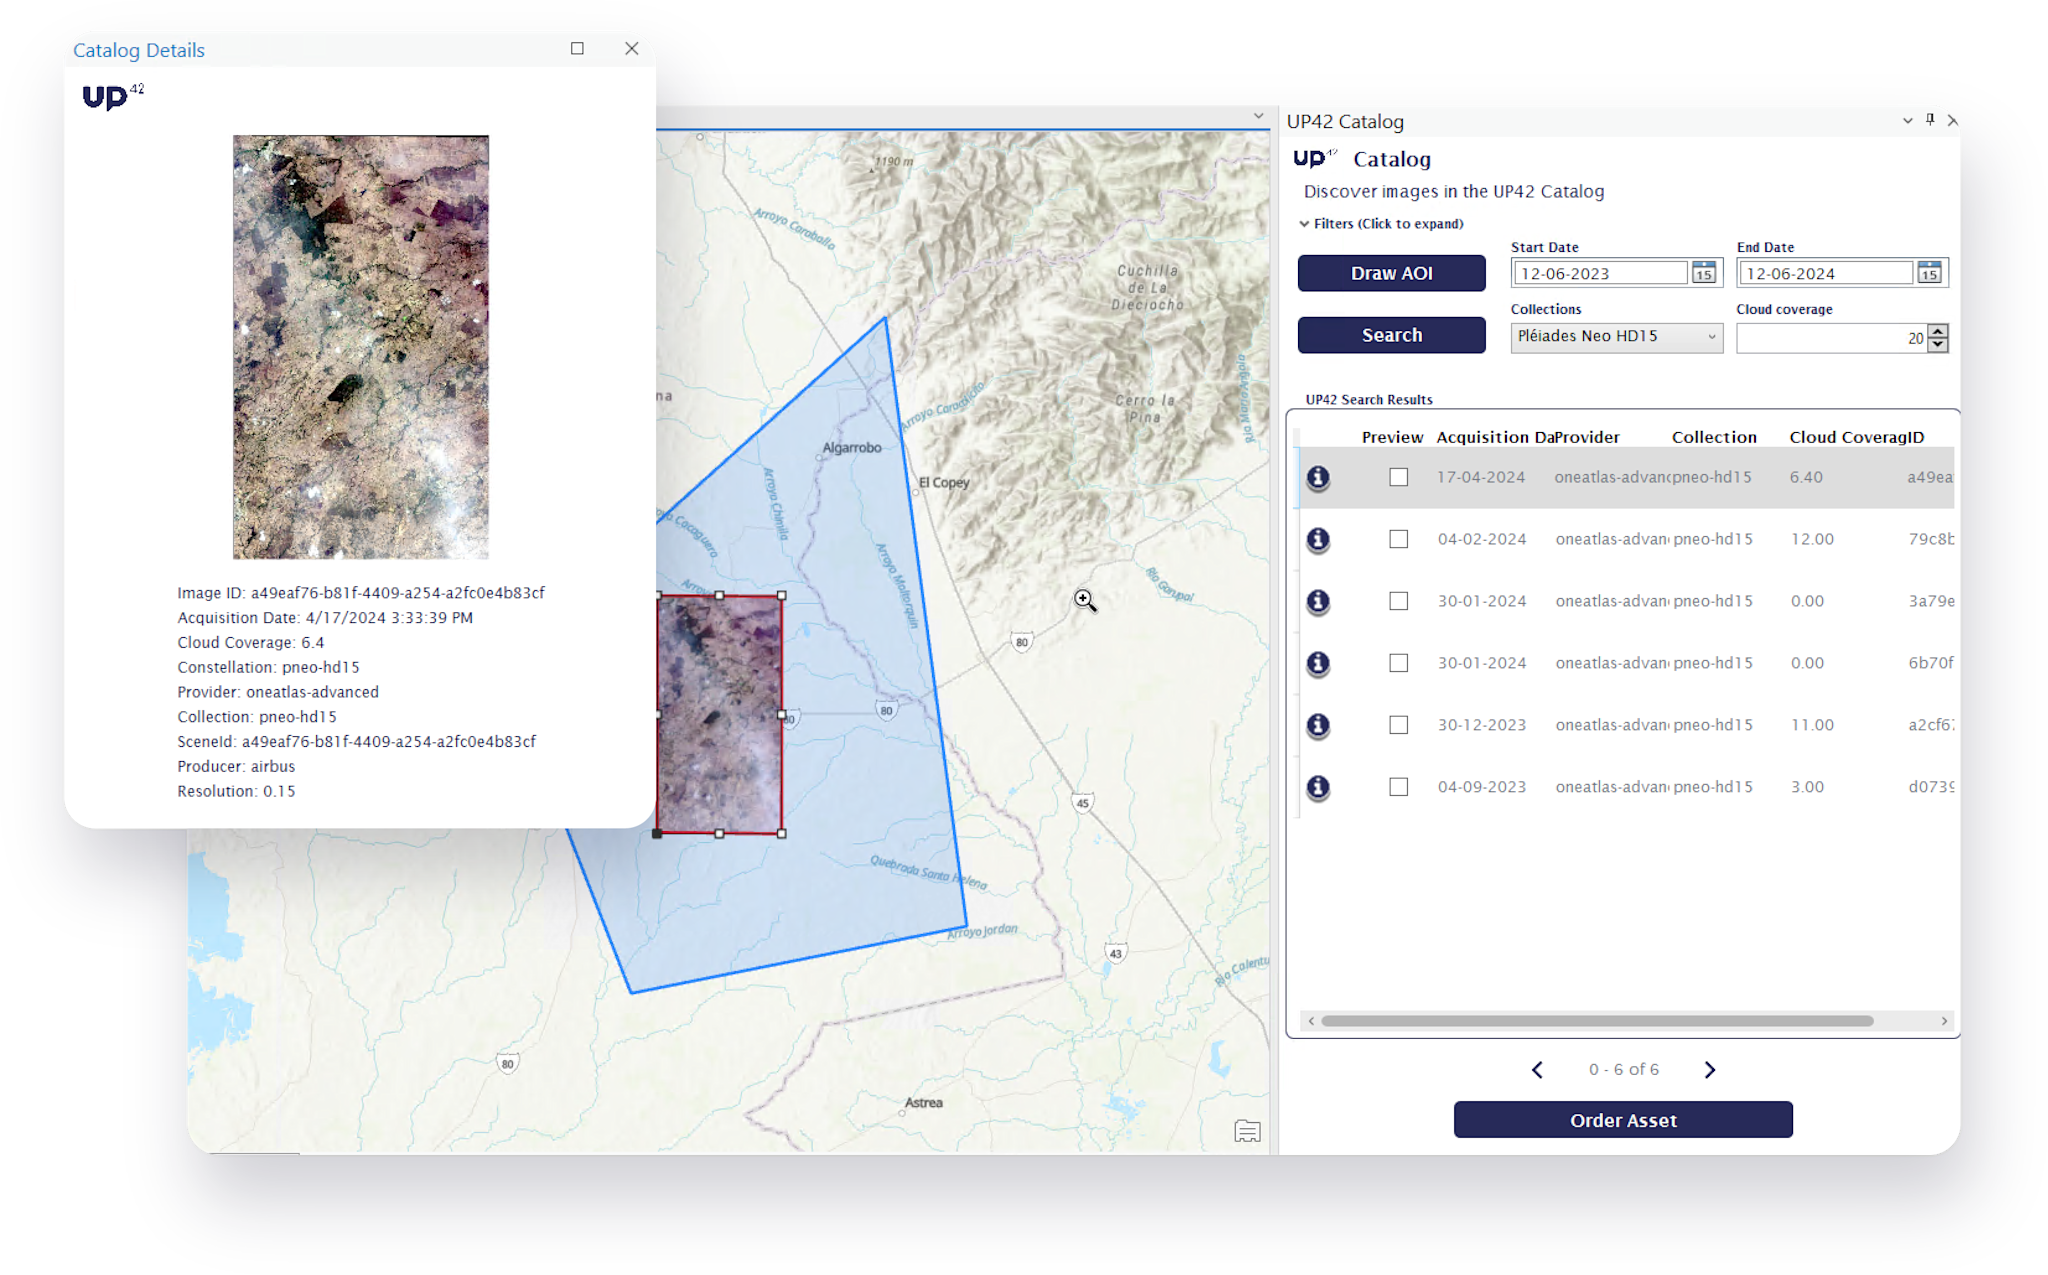Click info icon of 04-09-2023 result

pos(1318,788)
